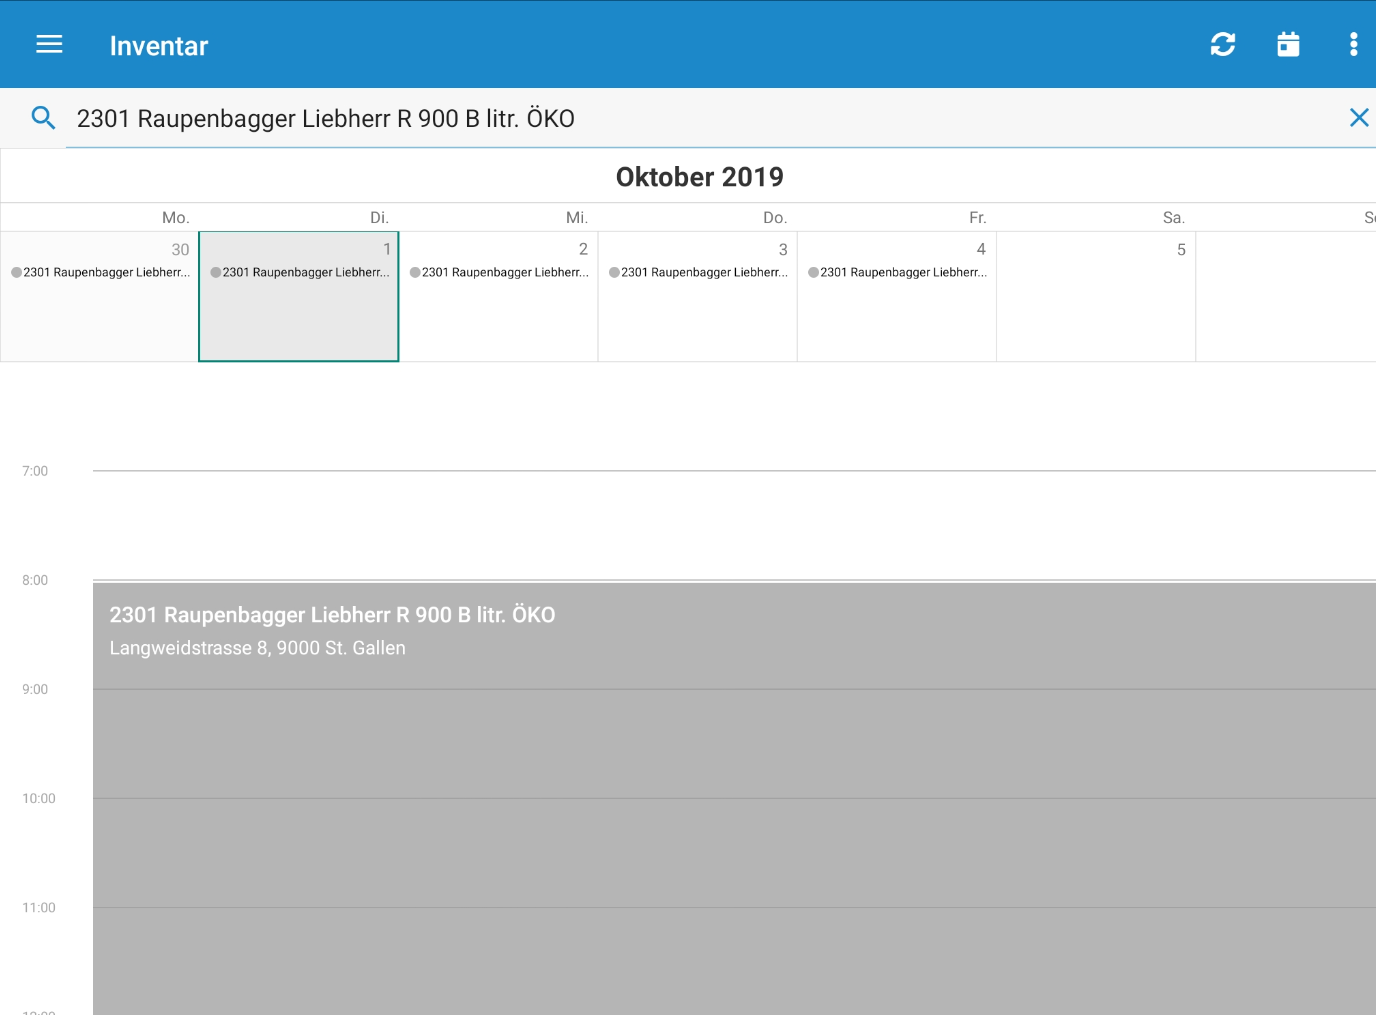Click the Fr. weekday header
Viewport: 1376px width, 1015px height.
click(977, 217)
